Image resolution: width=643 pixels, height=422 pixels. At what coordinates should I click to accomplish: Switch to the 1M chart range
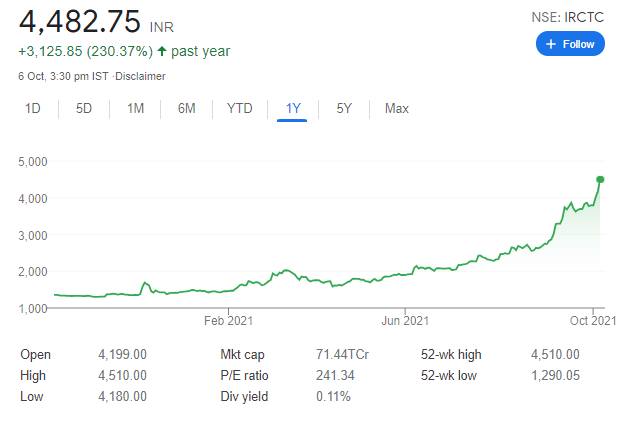click(135, 109)
